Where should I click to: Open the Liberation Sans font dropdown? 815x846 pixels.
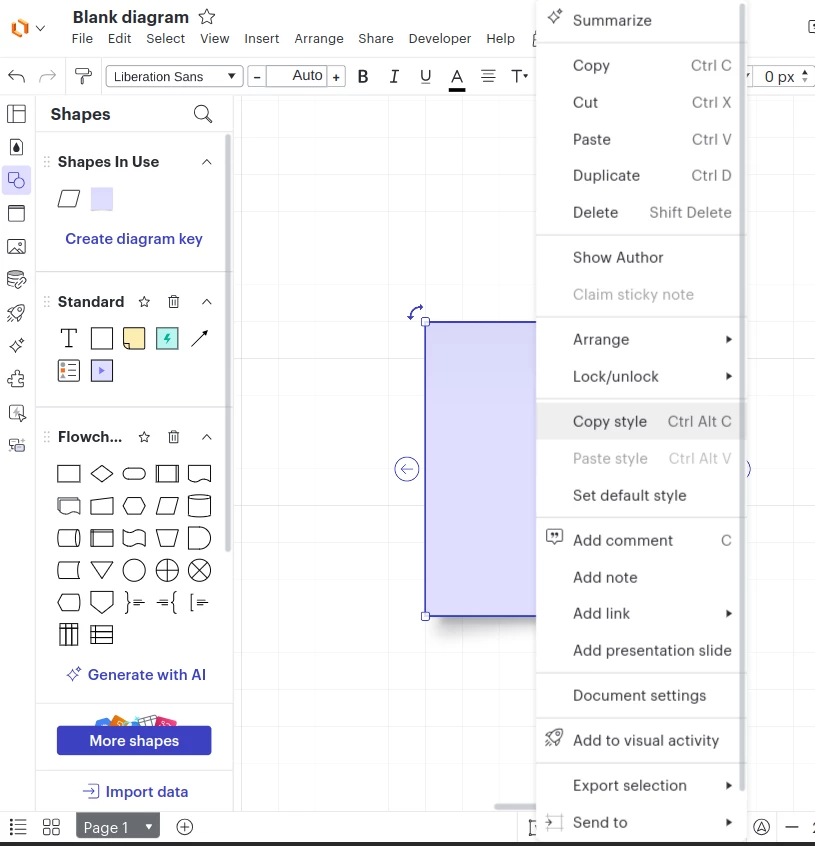coord(173,76)
